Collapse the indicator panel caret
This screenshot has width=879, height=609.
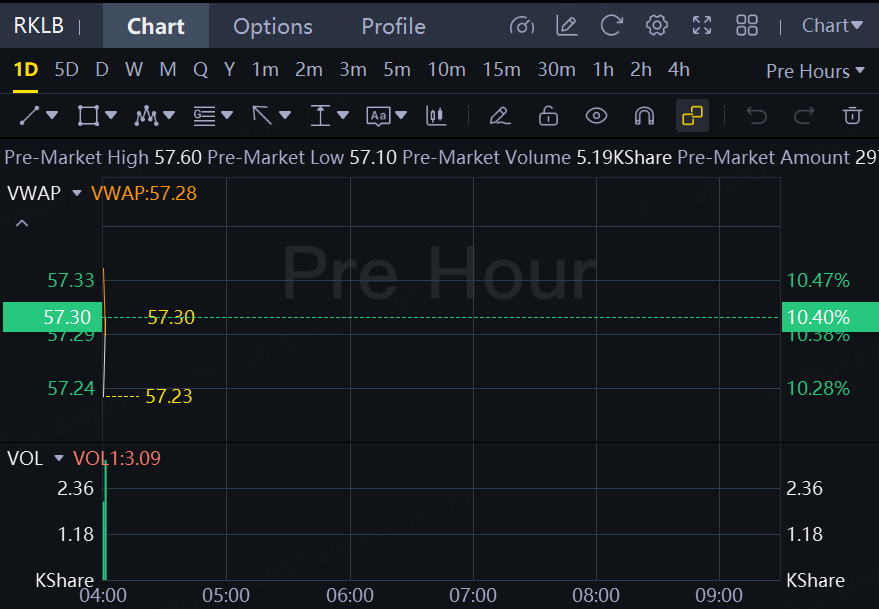[x=22, y=223]
